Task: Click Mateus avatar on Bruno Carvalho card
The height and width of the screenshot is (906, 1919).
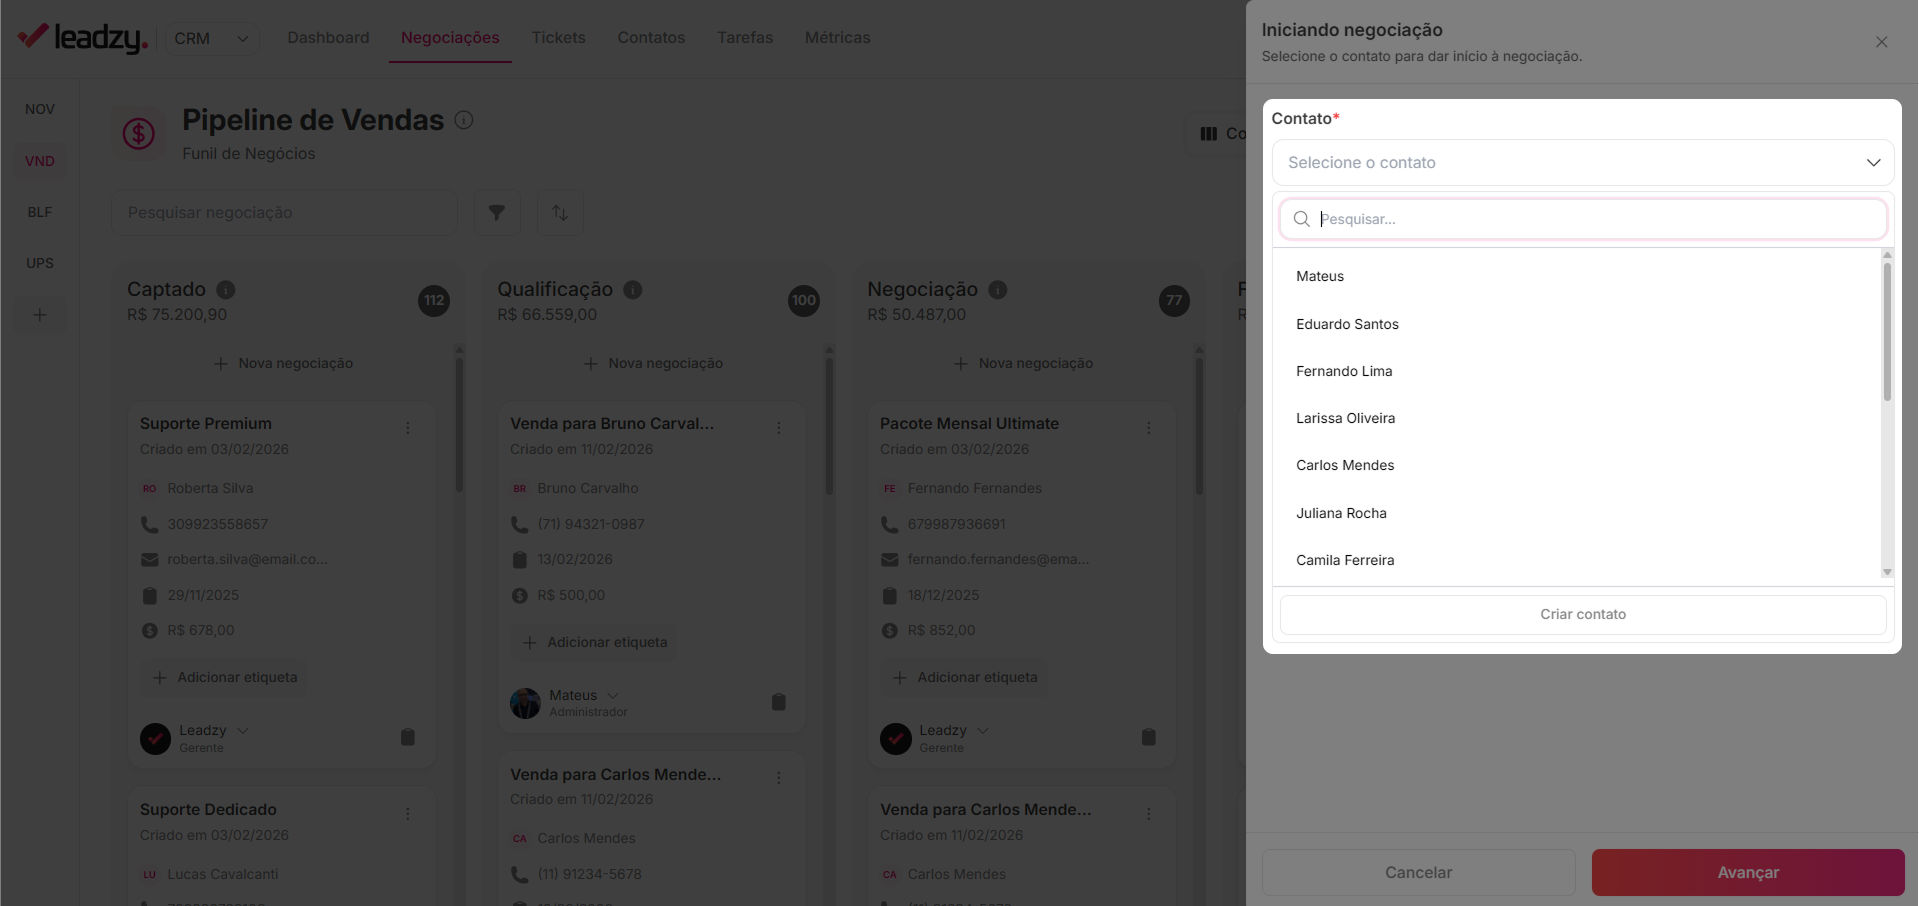Action: click(x=525, y=703)
